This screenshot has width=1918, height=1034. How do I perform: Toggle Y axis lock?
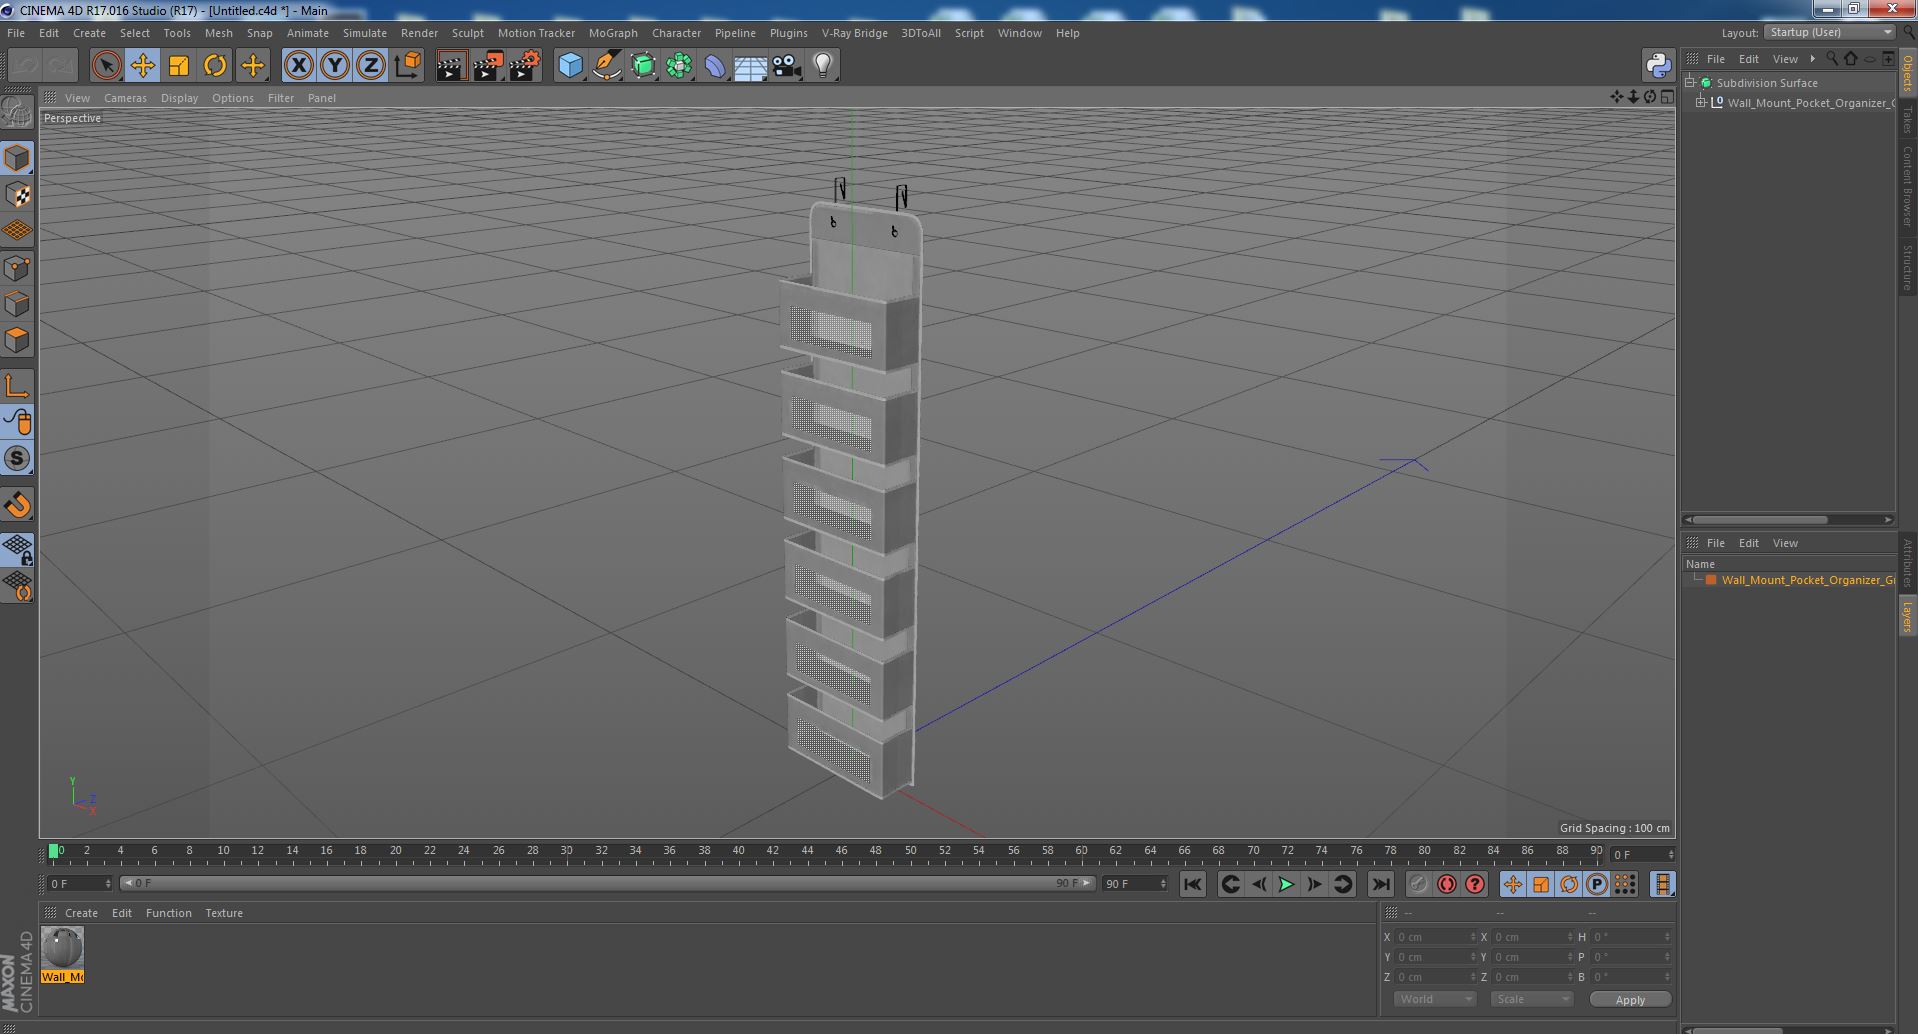click(334, 66)
